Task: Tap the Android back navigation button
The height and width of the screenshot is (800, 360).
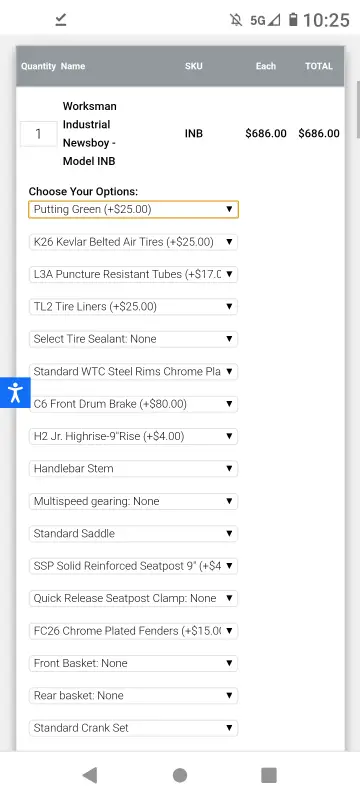Action: coord(90,775)
